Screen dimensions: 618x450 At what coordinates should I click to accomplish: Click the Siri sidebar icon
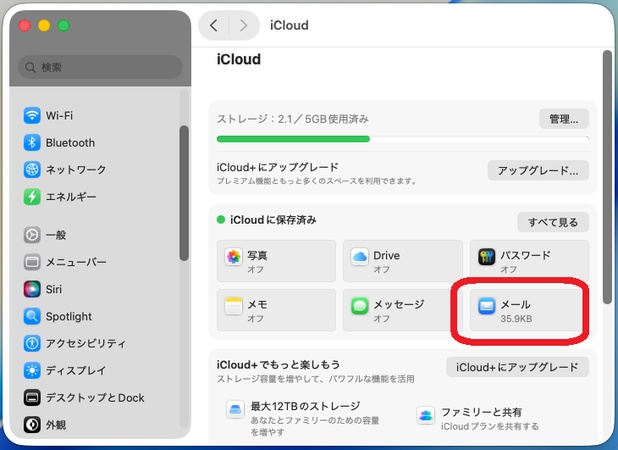[32, 289]
